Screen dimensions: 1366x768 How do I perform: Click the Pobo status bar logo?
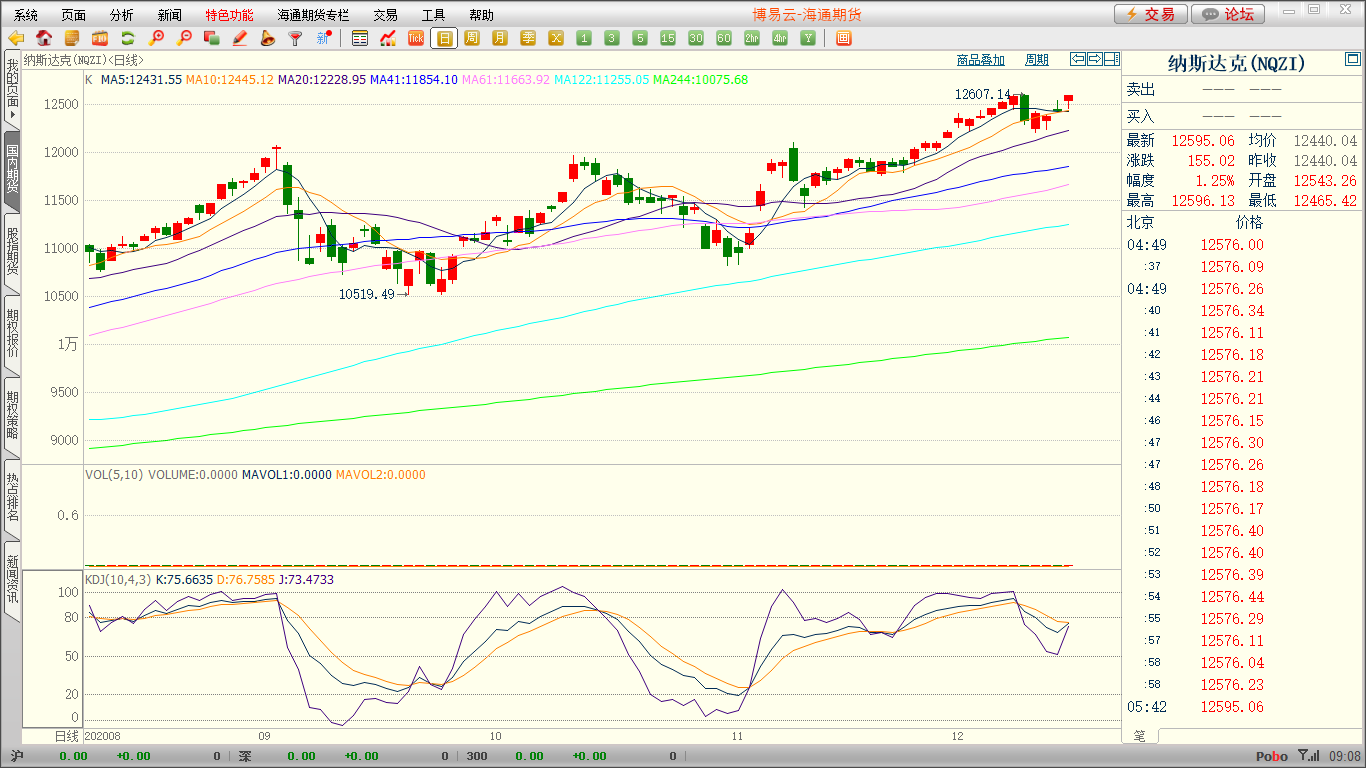click(1272, 756)
